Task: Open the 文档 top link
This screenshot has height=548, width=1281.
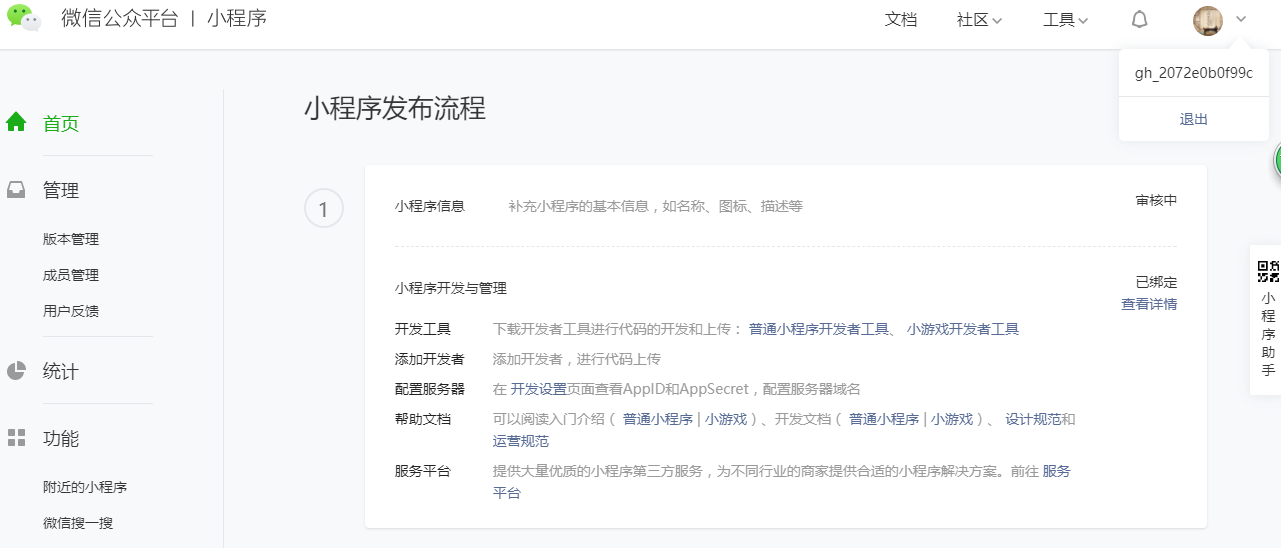Action: (x=901, y=20)
